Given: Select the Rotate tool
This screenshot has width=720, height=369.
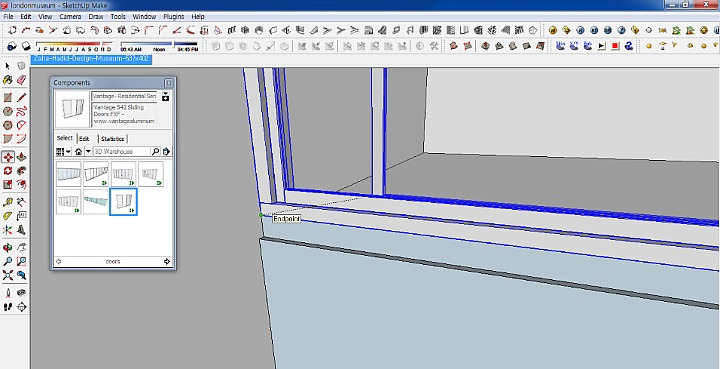Looking at the screenshot, I should tap(8, 171).
